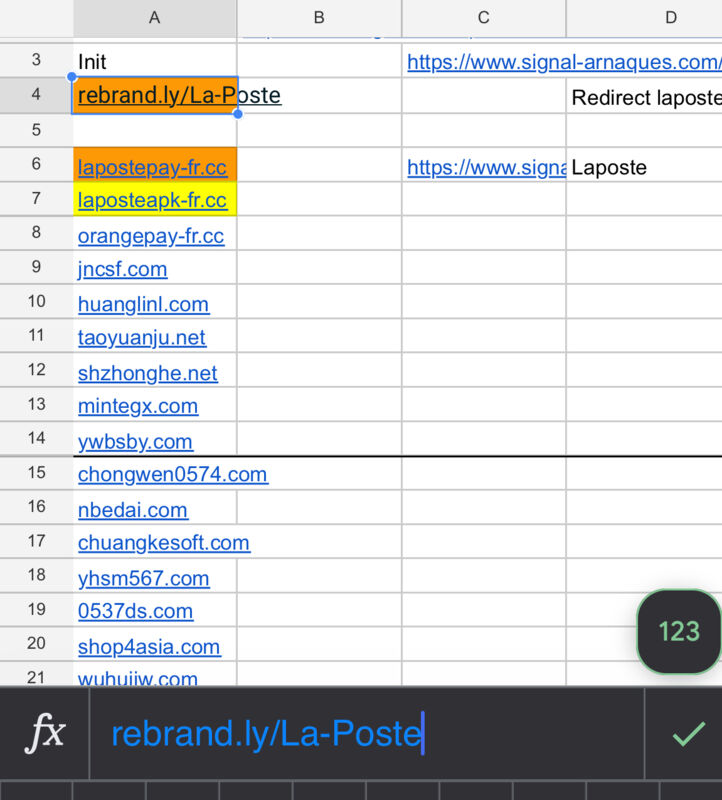Open the signal-arnaques.com link in row 3
The width and height of the screenshot is (722, 800).
[x=564, y=62]
